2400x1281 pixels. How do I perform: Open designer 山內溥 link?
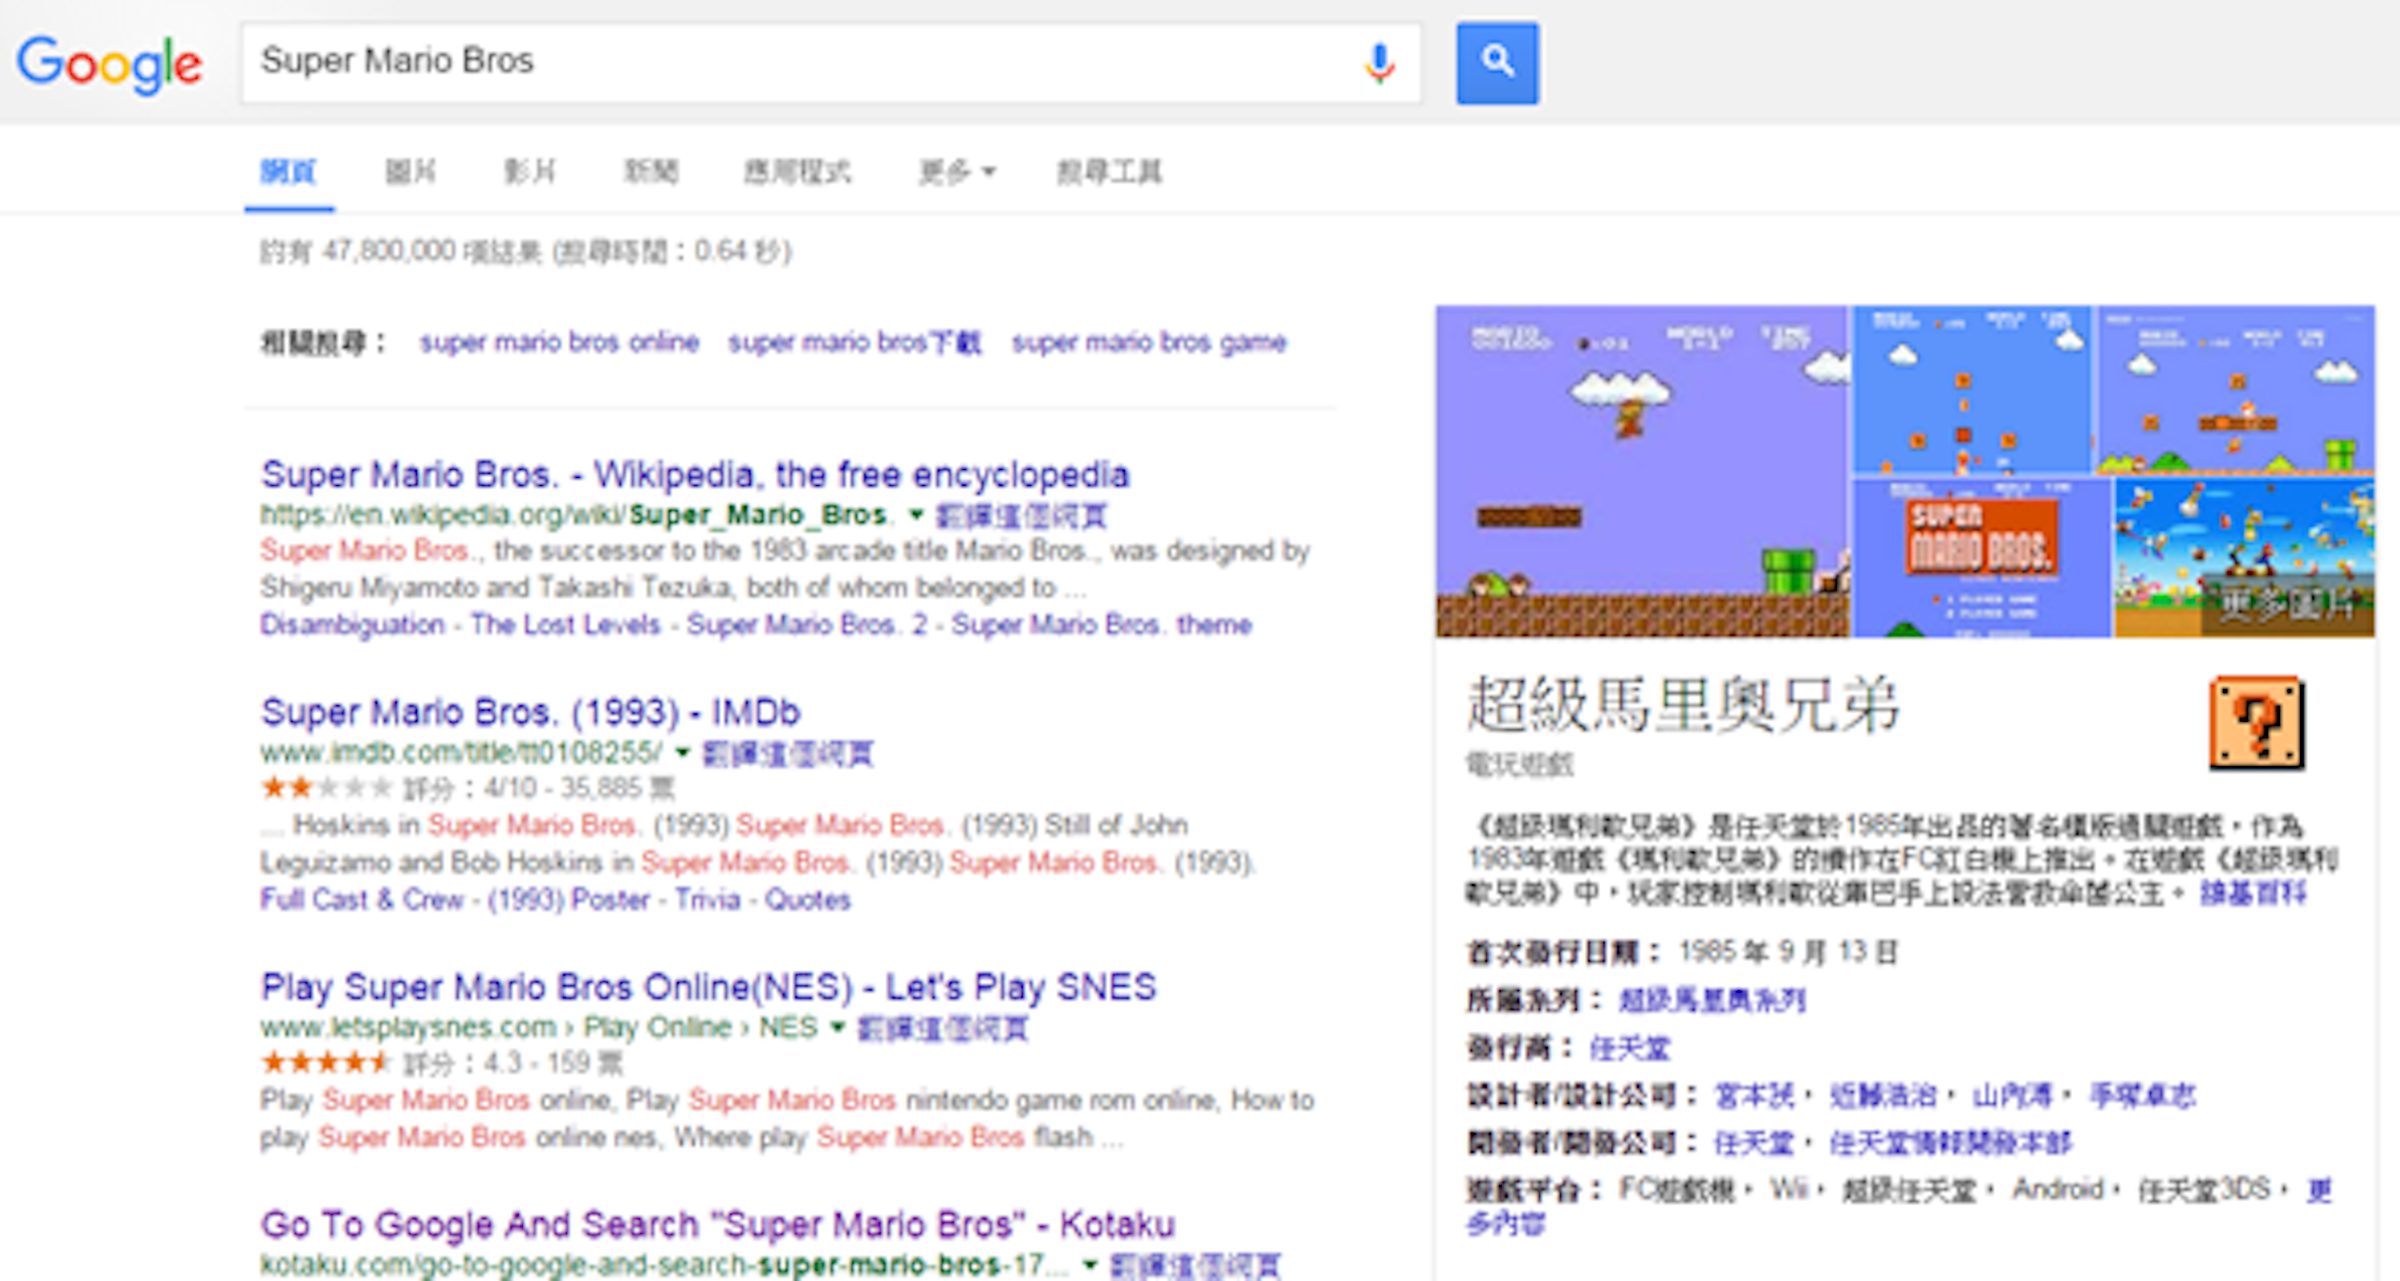[2012, 1096]
